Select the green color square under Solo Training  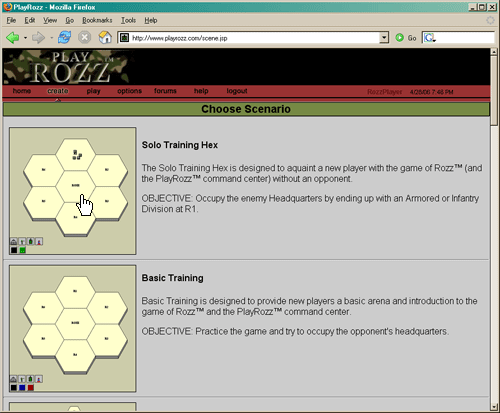point(22,250)
